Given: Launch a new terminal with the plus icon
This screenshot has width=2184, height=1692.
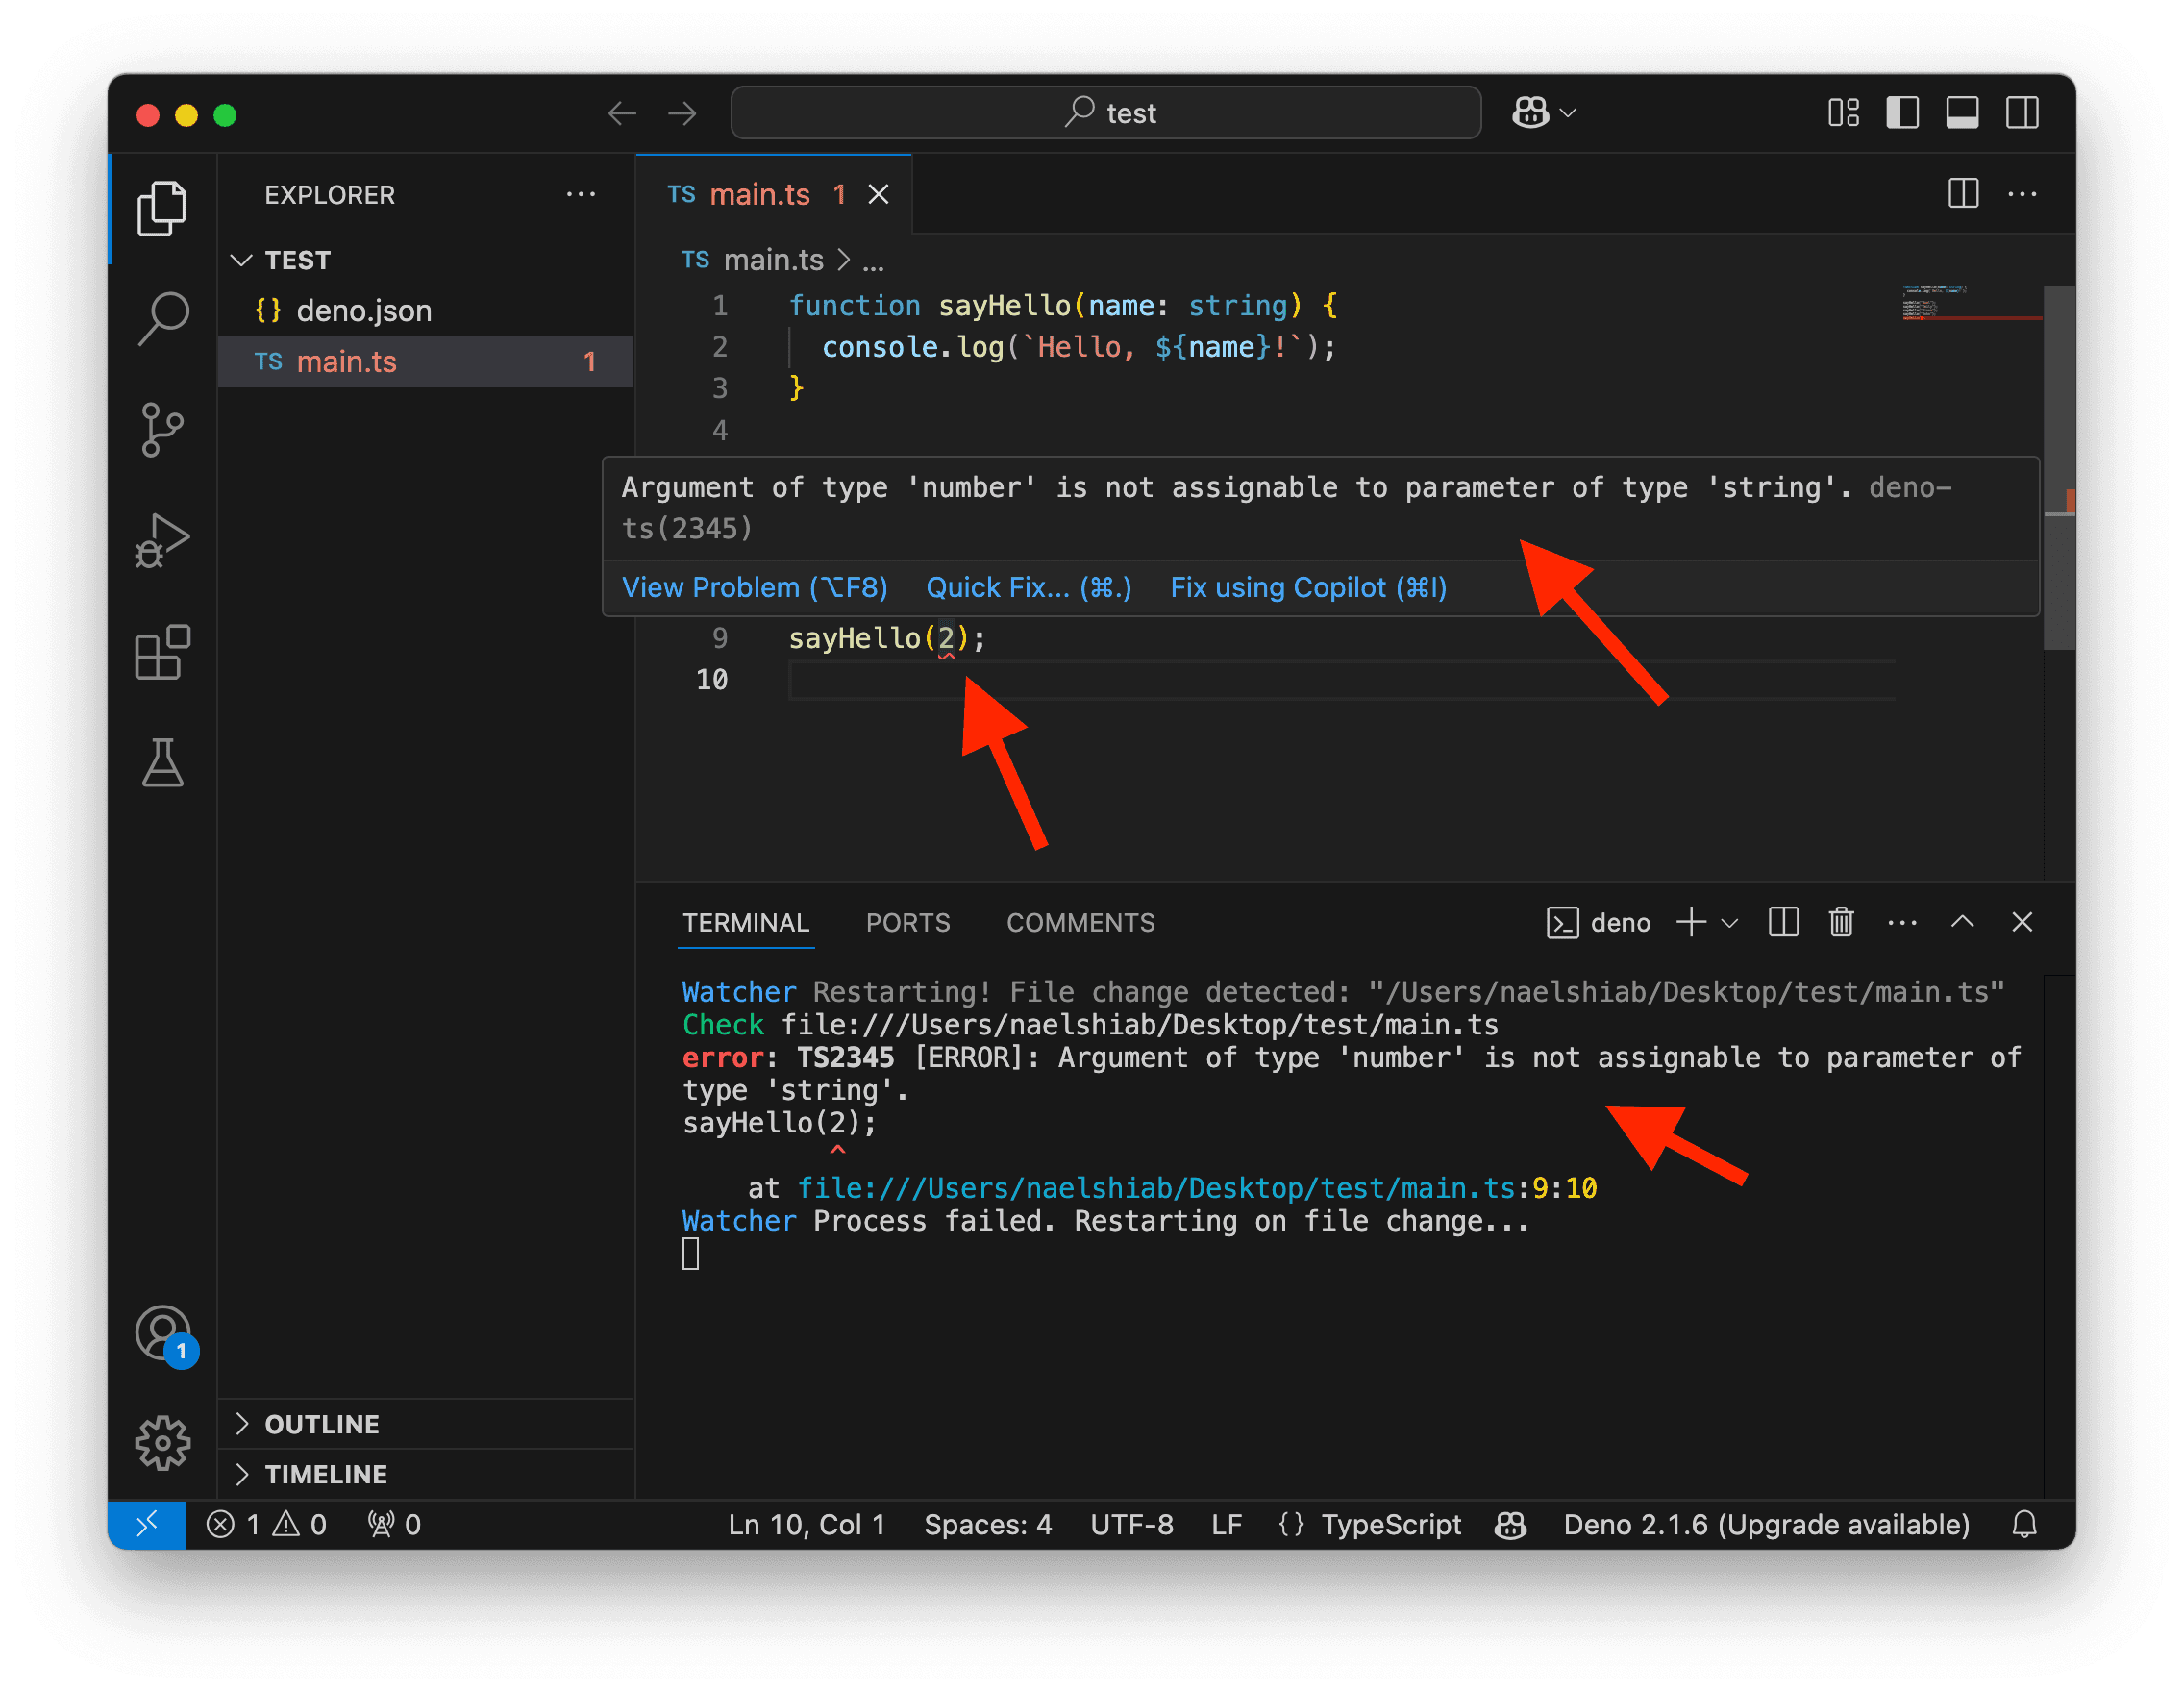Looking at the screenshot, I should 1690,922.
